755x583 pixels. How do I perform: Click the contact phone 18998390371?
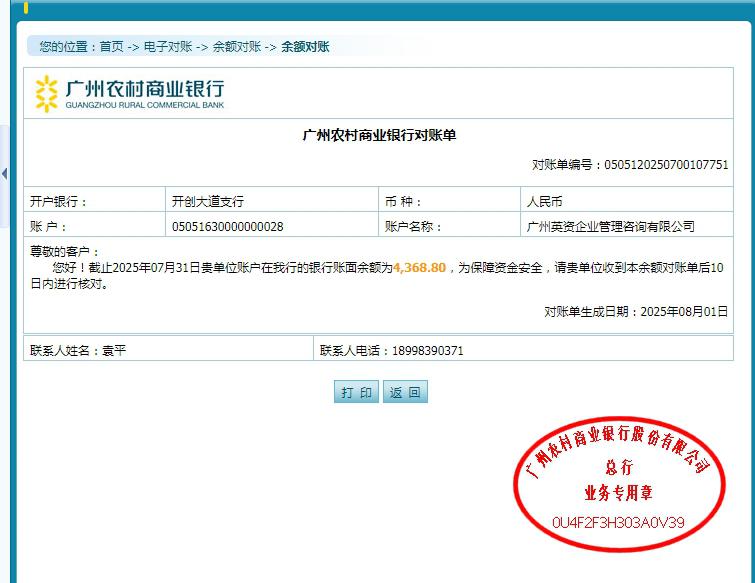click(x=428, y=351)
